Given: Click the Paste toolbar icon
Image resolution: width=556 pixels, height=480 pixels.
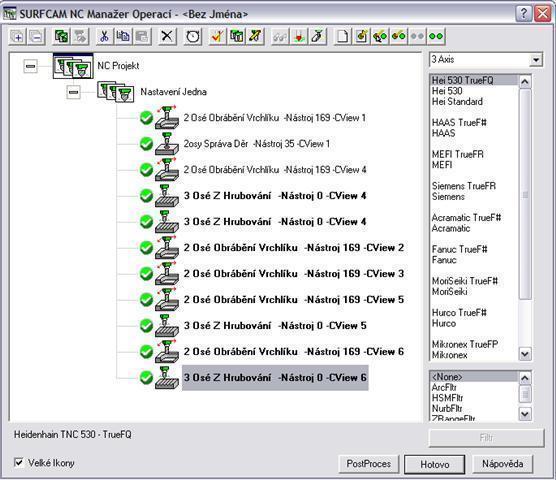Looking at the screenshot, I should 142,36.
